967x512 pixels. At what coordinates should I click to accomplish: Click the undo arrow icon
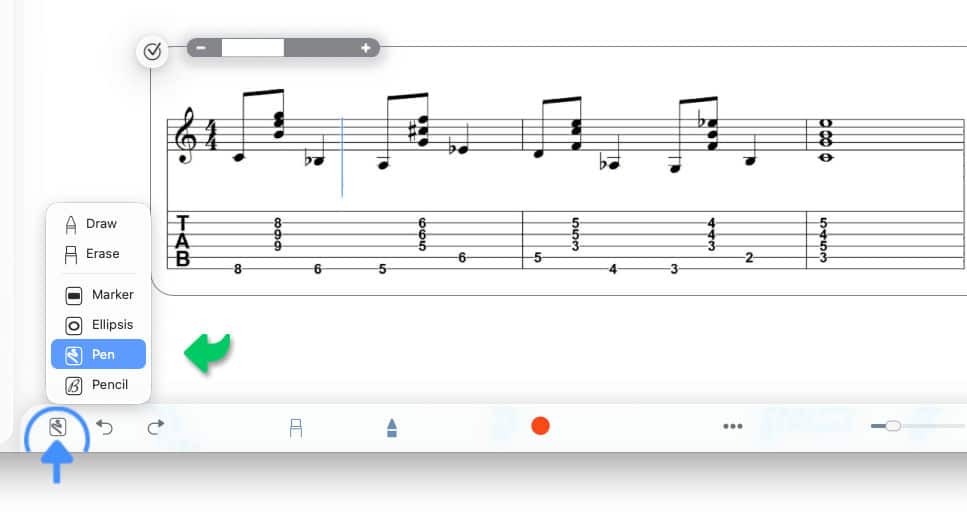pyautogui.click(x=105, y=426)
